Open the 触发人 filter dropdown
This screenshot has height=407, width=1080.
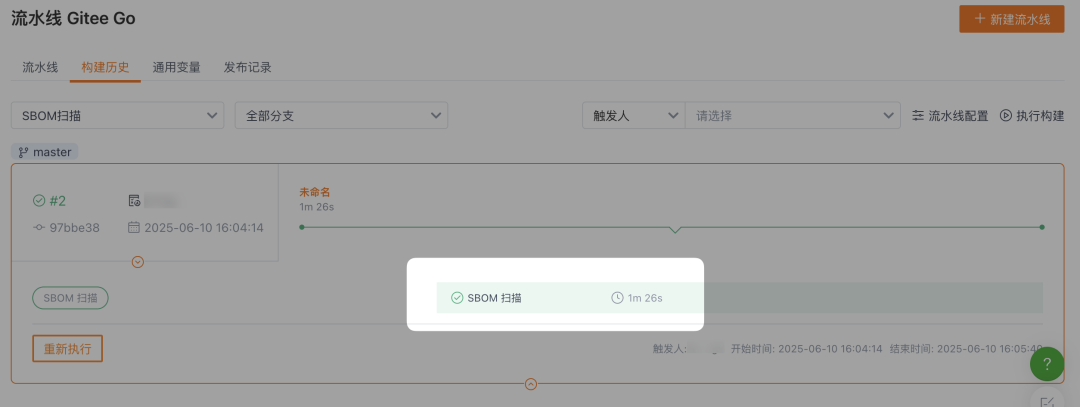click(633, 116)
